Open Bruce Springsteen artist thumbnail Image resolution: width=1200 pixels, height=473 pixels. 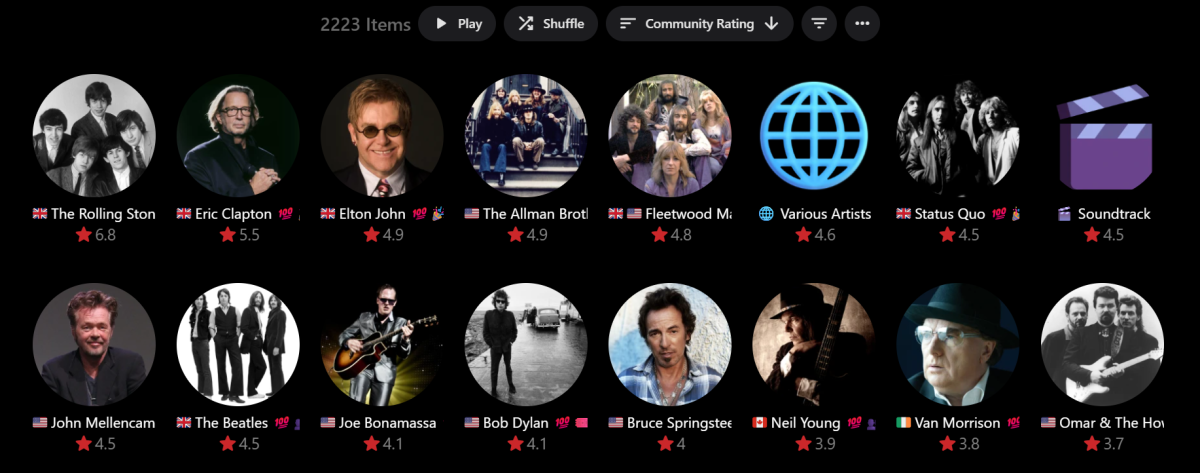coord(670,344)
